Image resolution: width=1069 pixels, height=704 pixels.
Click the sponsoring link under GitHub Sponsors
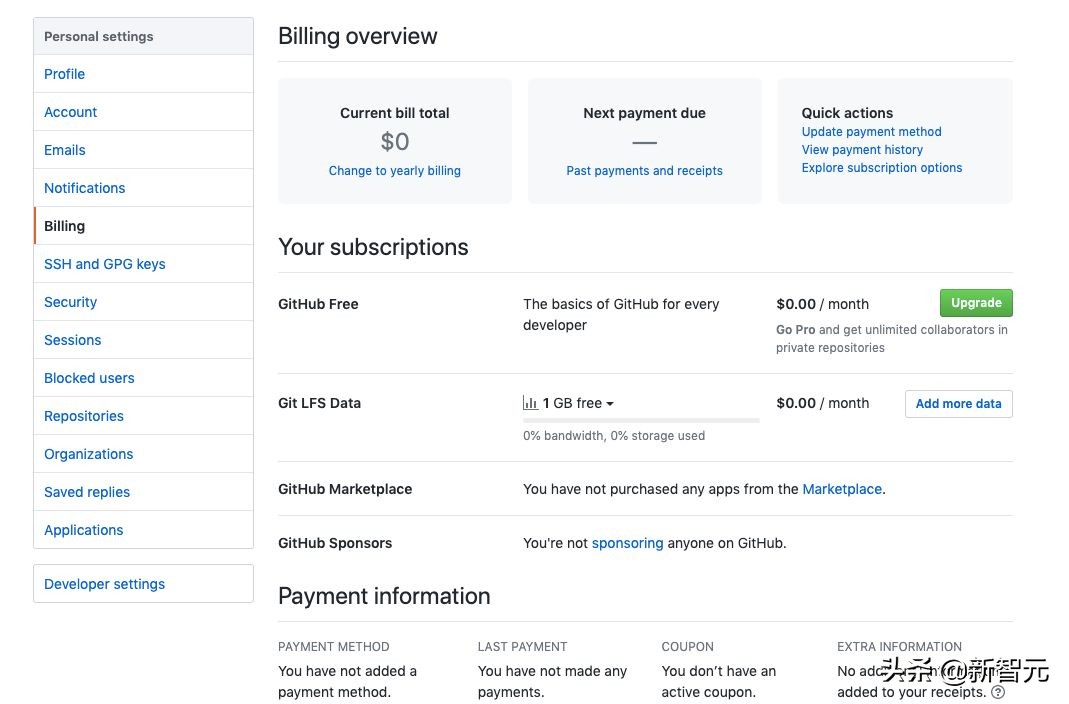(627, 543)
